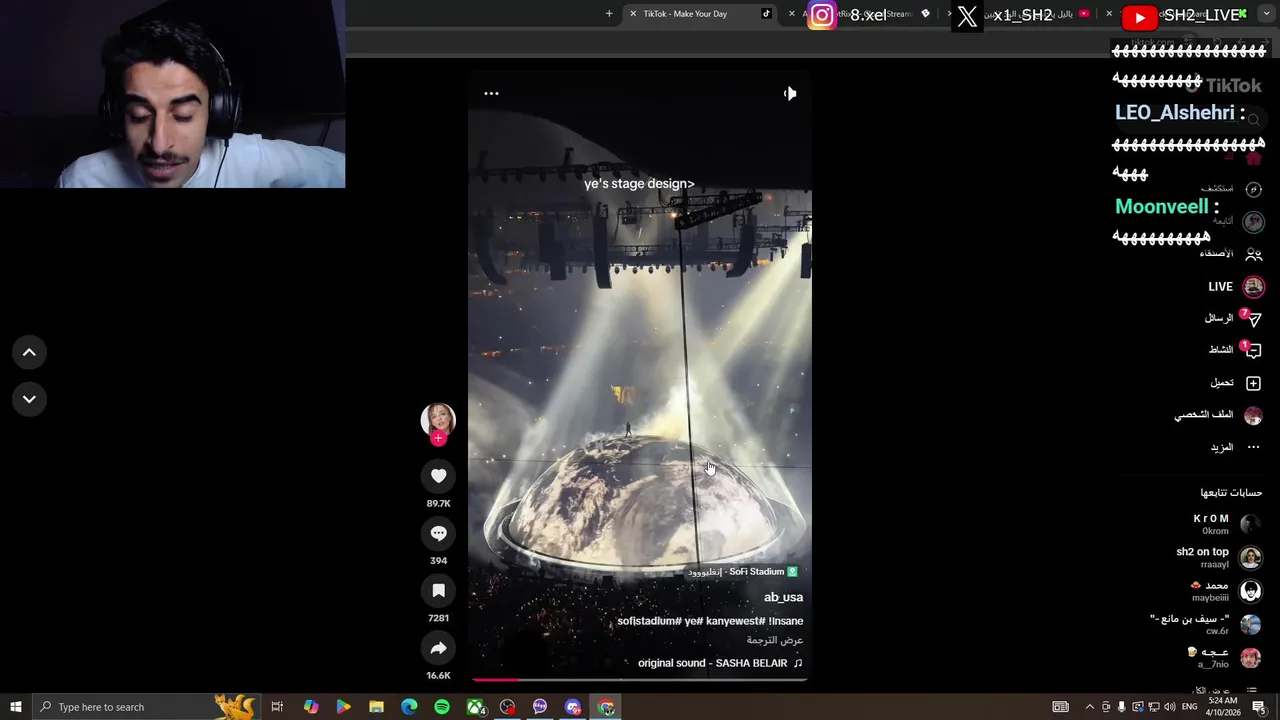This screenshot has width=1280, height=720.
Task: Open Task View from the taskbar
Action: (x=277, y=707)
